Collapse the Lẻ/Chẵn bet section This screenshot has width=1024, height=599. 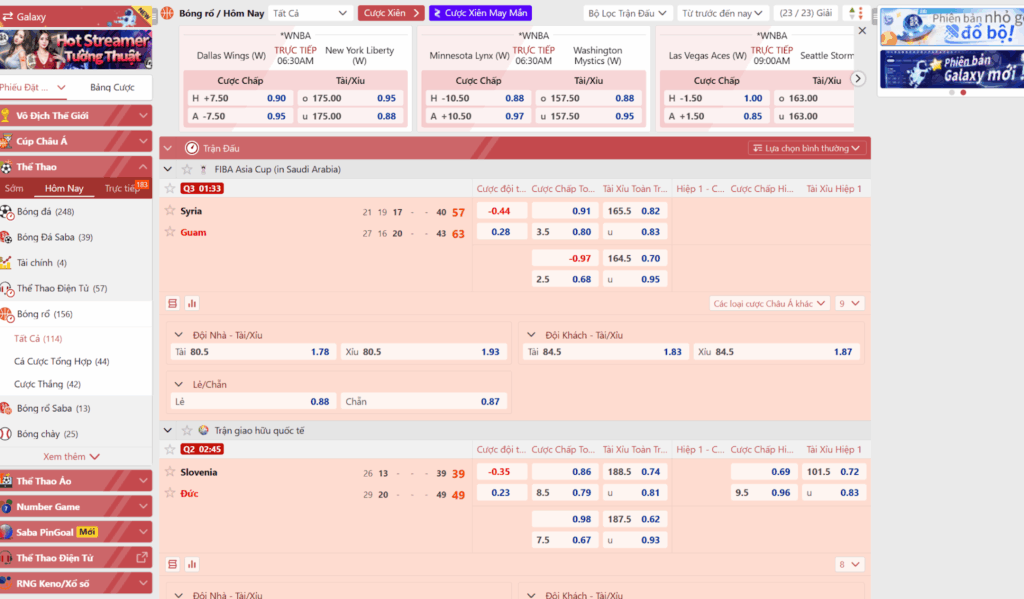(x=178, y=384)
